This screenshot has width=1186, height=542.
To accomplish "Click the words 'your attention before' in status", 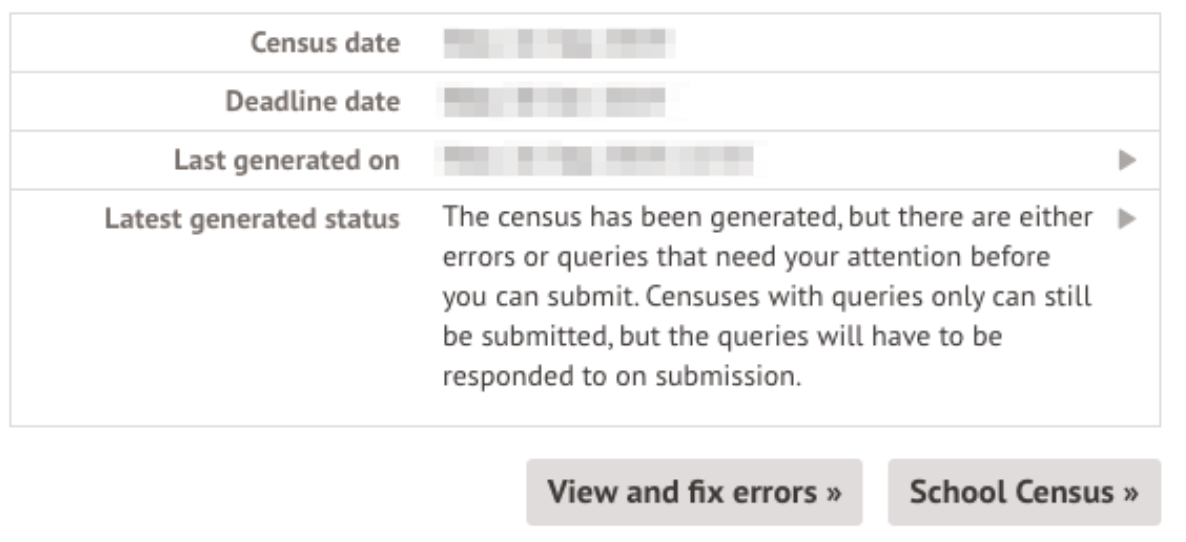I will (x=946, y=258).
